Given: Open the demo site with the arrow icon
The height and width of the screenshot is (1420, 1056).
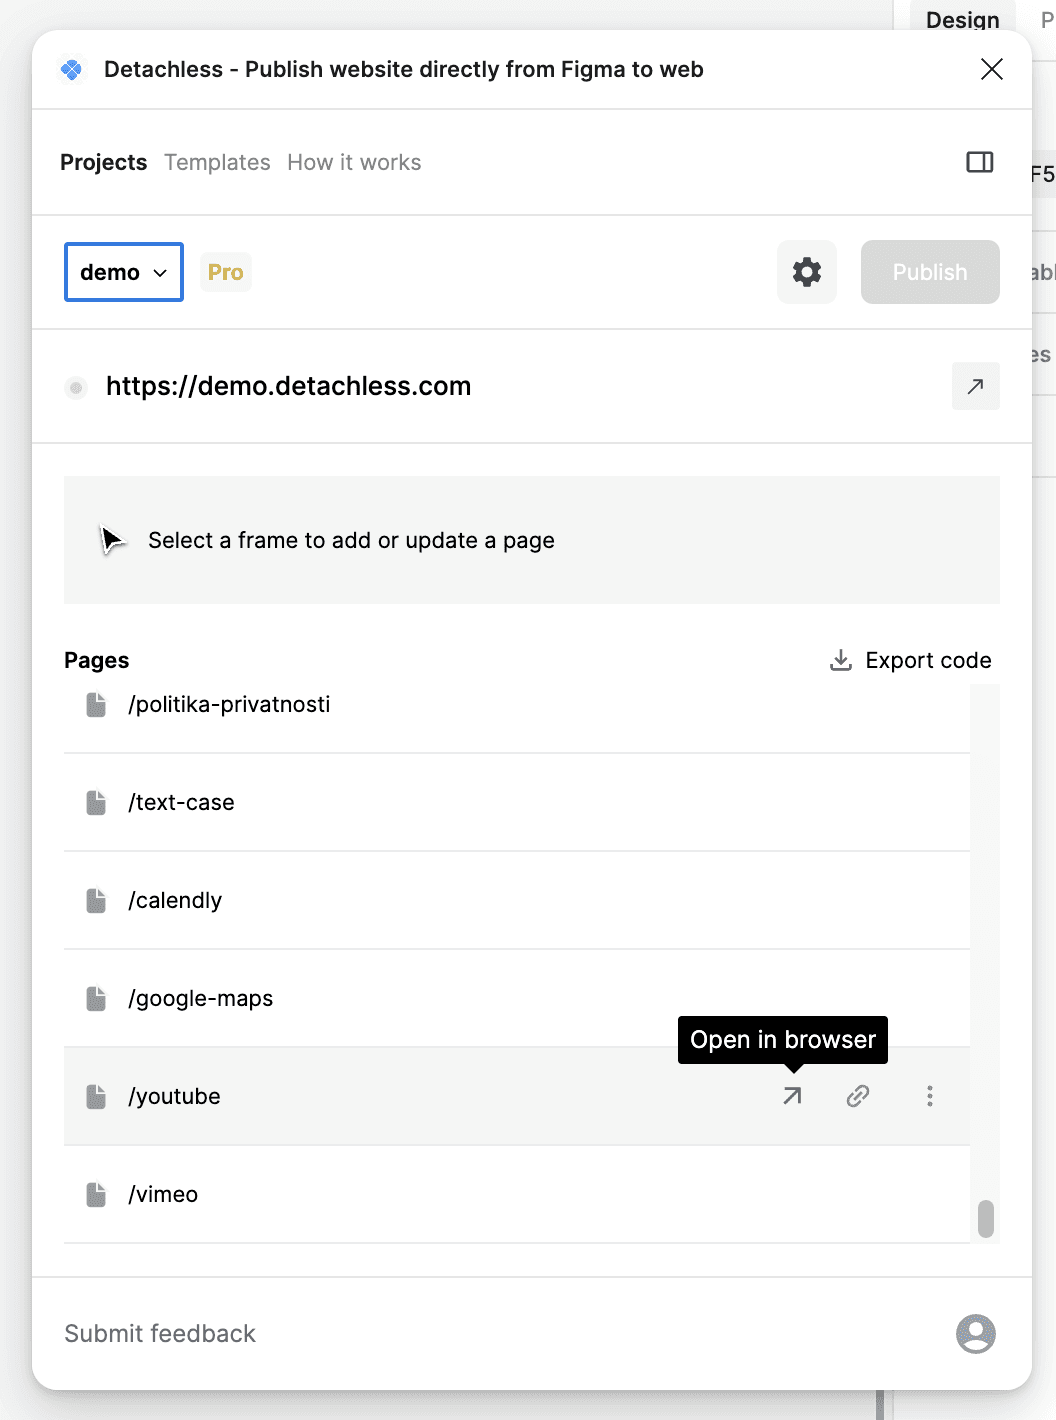Looking at the screenshot, I should [975, 386].
